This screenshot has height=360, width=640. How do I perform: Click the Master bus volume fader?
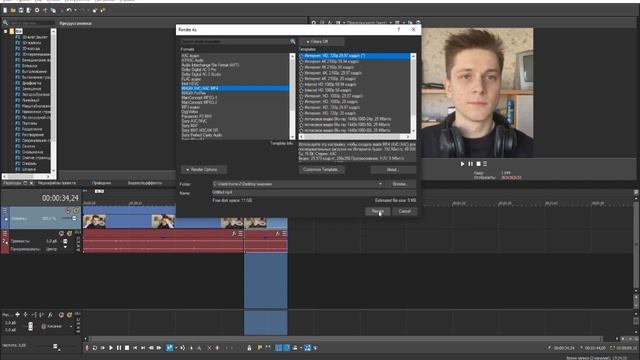click(30, 326)
